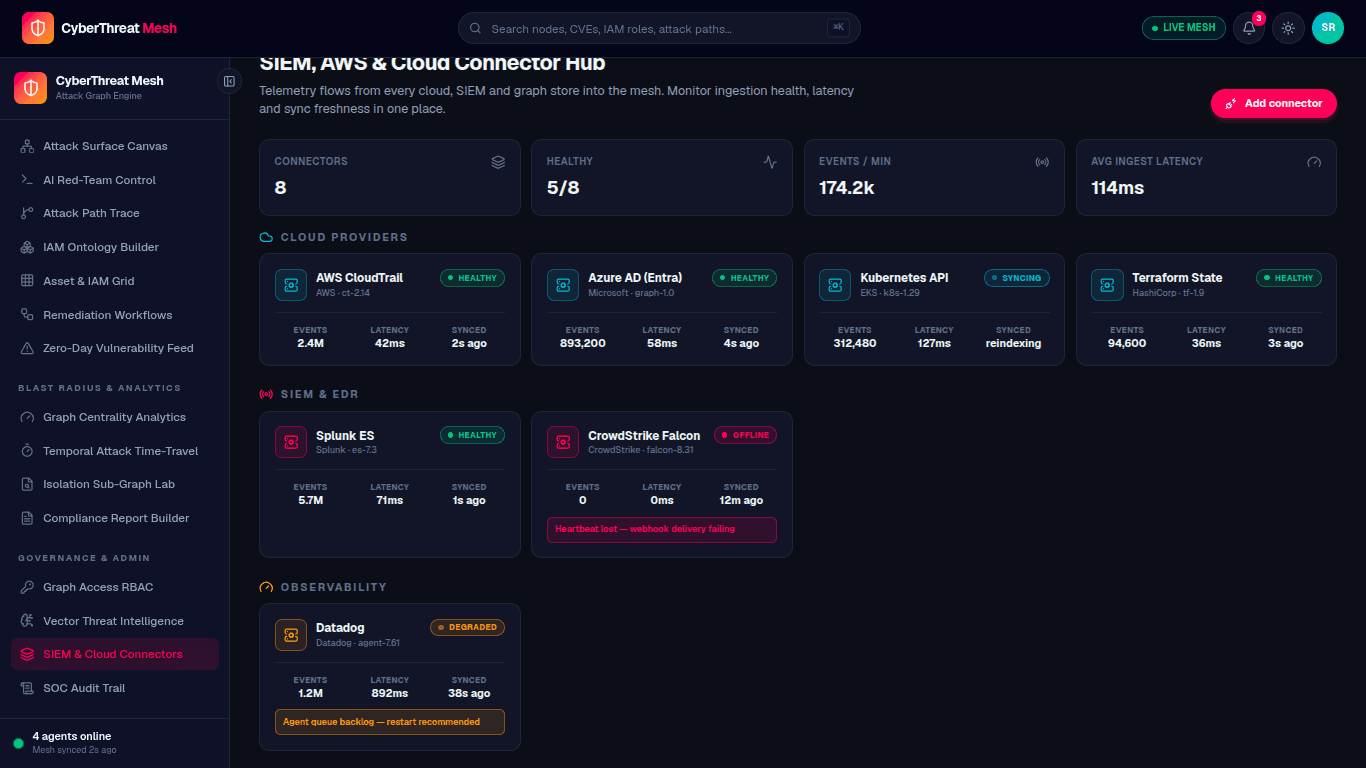1366x768 pixels.
Task: Click CrowdStrike Falcon OFFLINE badge
Action: tap(746, 435)
